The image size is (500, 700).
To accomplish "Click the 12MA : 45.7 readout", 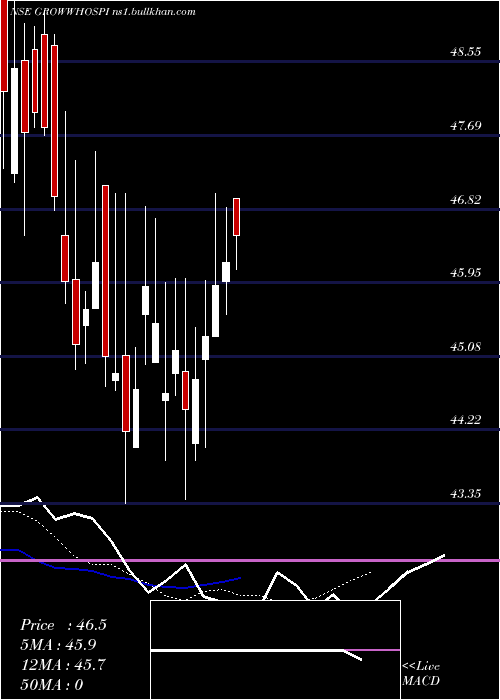I will click(63, 665).
